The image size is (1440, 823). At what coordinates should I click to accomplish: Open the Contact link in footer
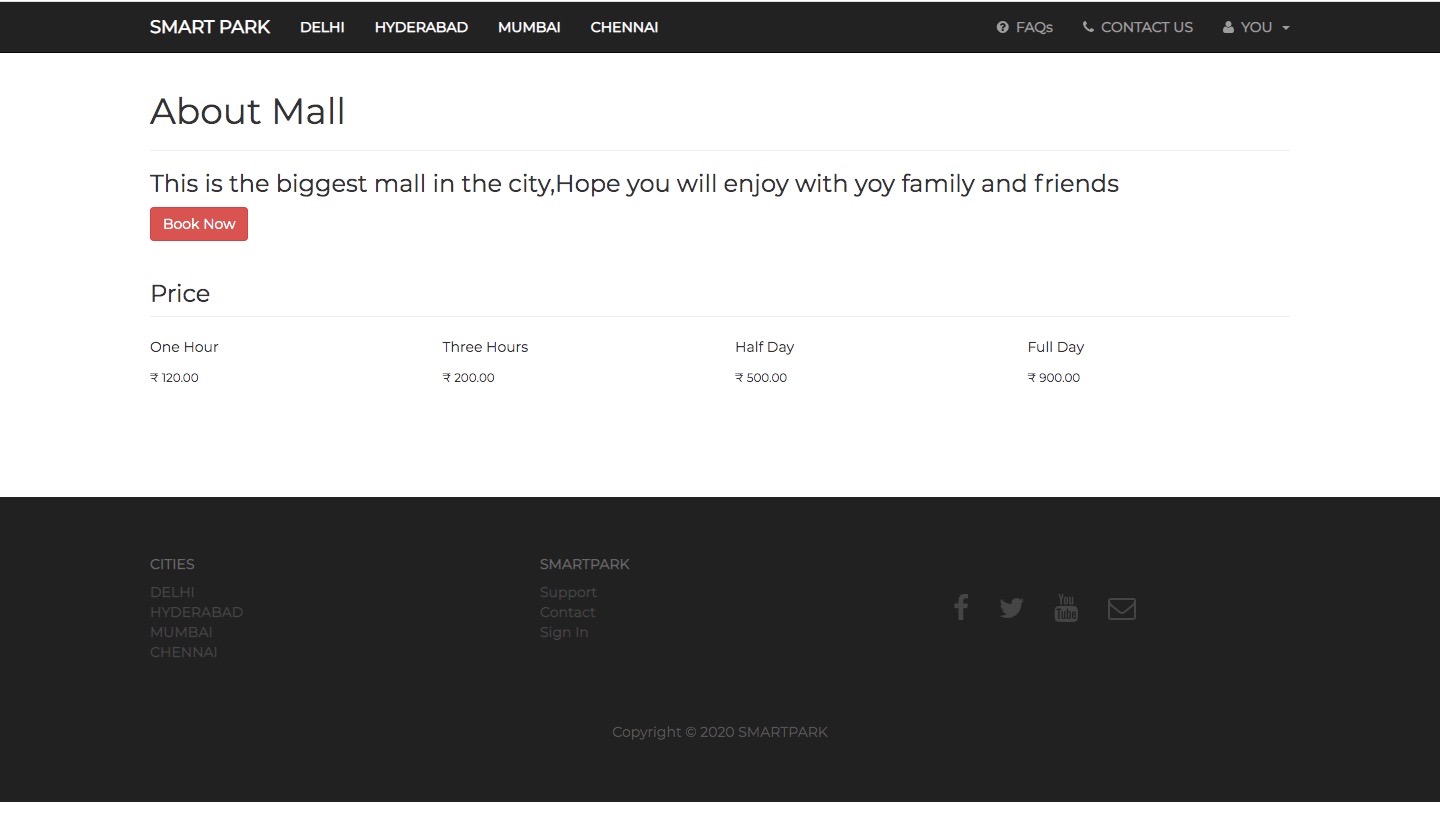[x=567, y=612]
